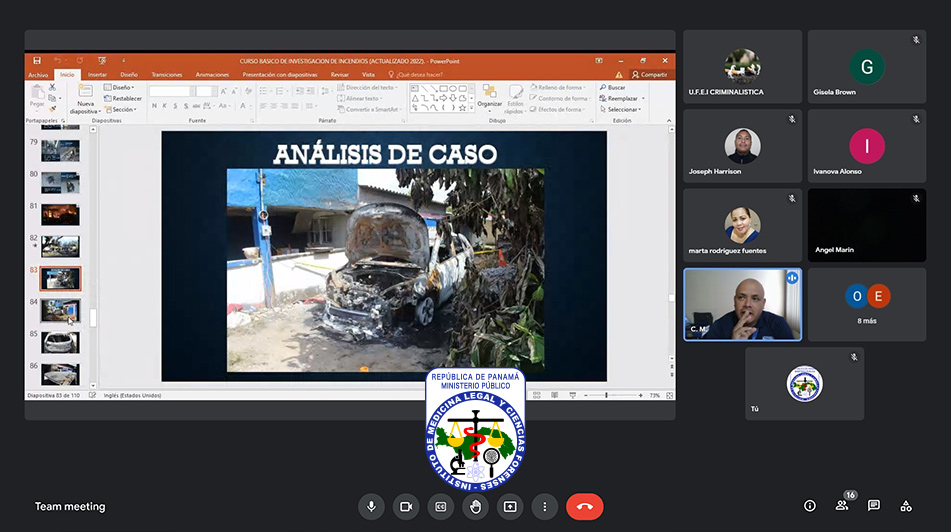Adjust the PowerPoint zoom slider

[606, 395]
